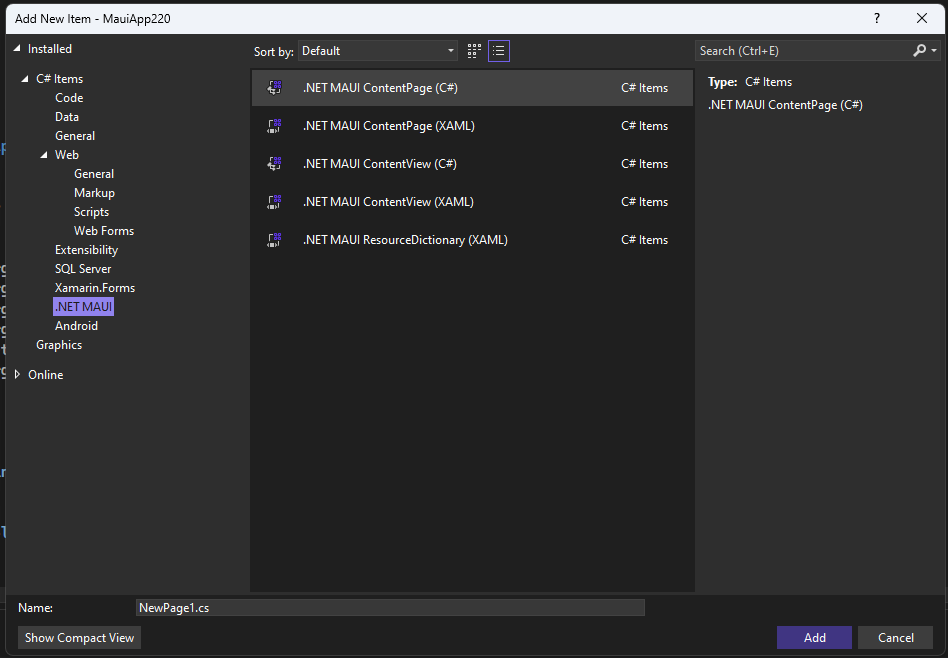The image size is (948, 658).
Task: Click Show Compact View button
Action: coord(79,637)
